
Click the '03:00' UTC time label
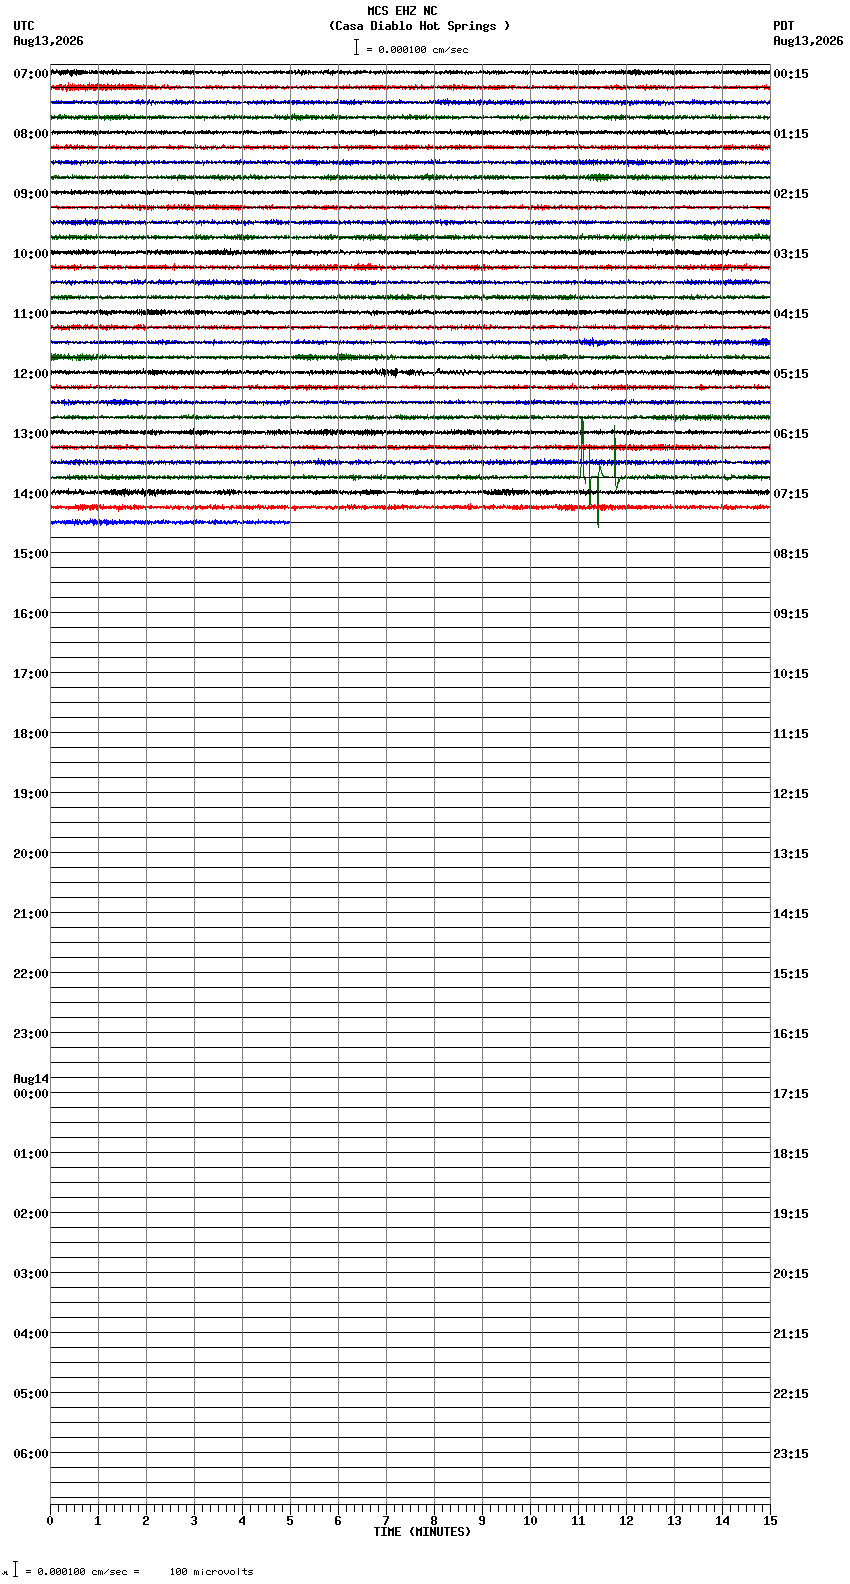point(31,1274)
